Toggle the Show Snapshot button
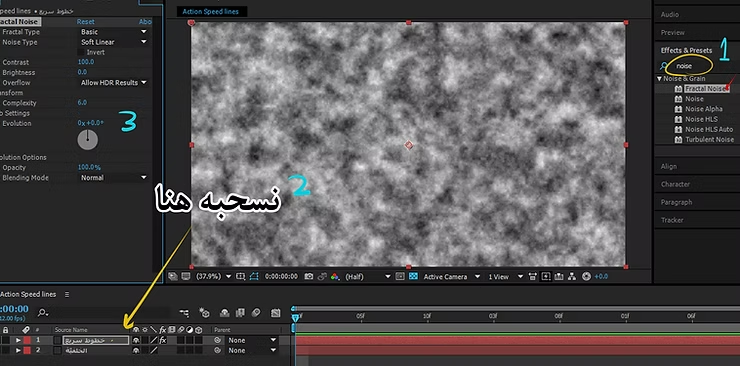This screenshot has height=366, width=740. click(322, 276)
